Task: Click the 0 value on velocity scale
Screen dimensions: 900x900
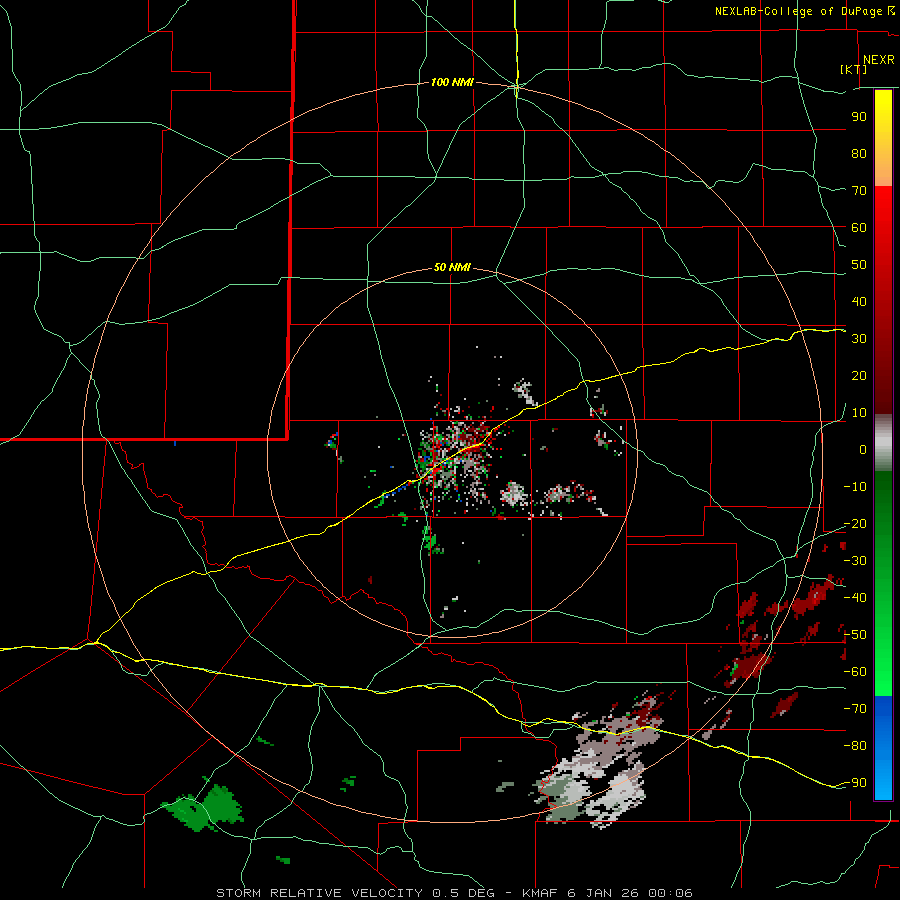Action: coord(863,450)
